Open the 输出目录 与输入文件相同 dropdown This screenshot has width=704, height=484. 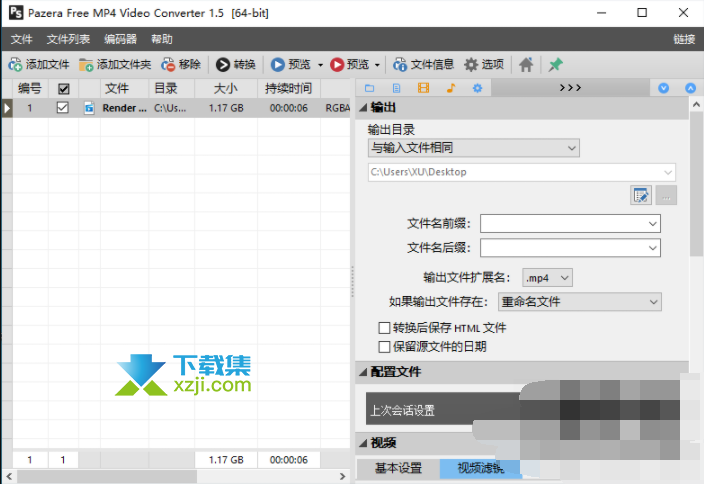(x=474, y=148)
